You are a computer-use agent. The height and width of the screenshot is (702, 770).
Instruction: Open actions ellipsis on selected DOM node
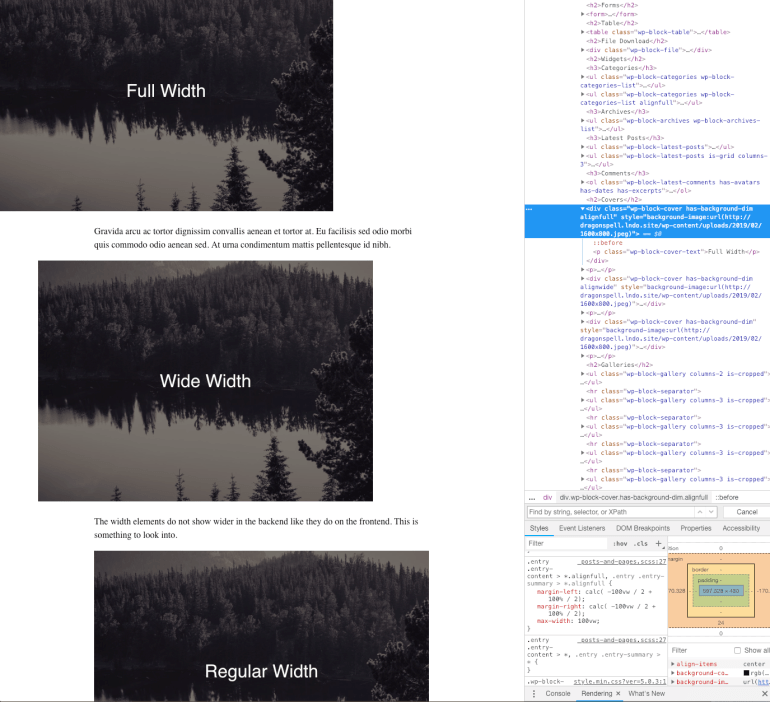click(x=529, y=209)
